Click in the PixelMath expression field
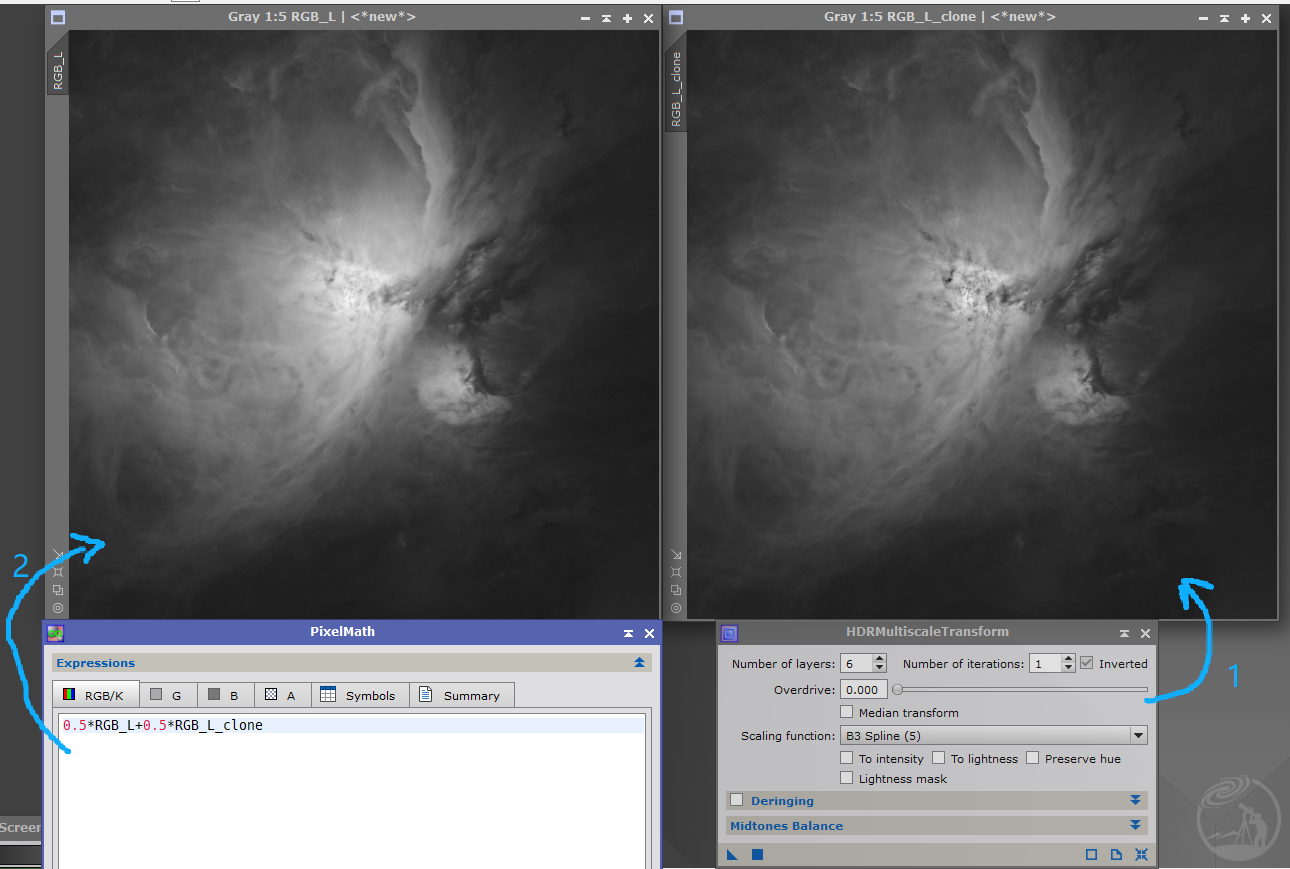Screen dimensions: 1290x869 click(350, 780)
